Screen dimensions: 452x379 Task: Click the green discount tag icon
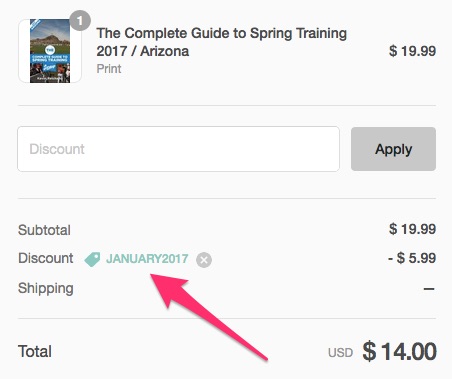coord(92,259)
